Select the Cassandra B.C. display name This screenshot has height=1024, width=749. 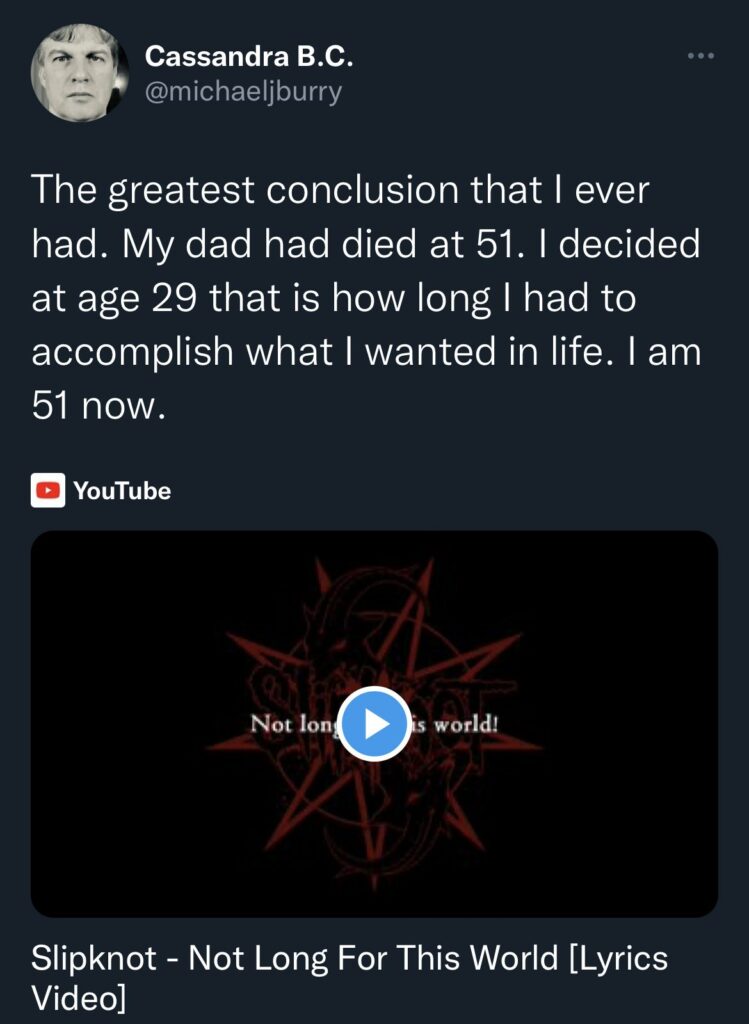[x=249, y=56]
